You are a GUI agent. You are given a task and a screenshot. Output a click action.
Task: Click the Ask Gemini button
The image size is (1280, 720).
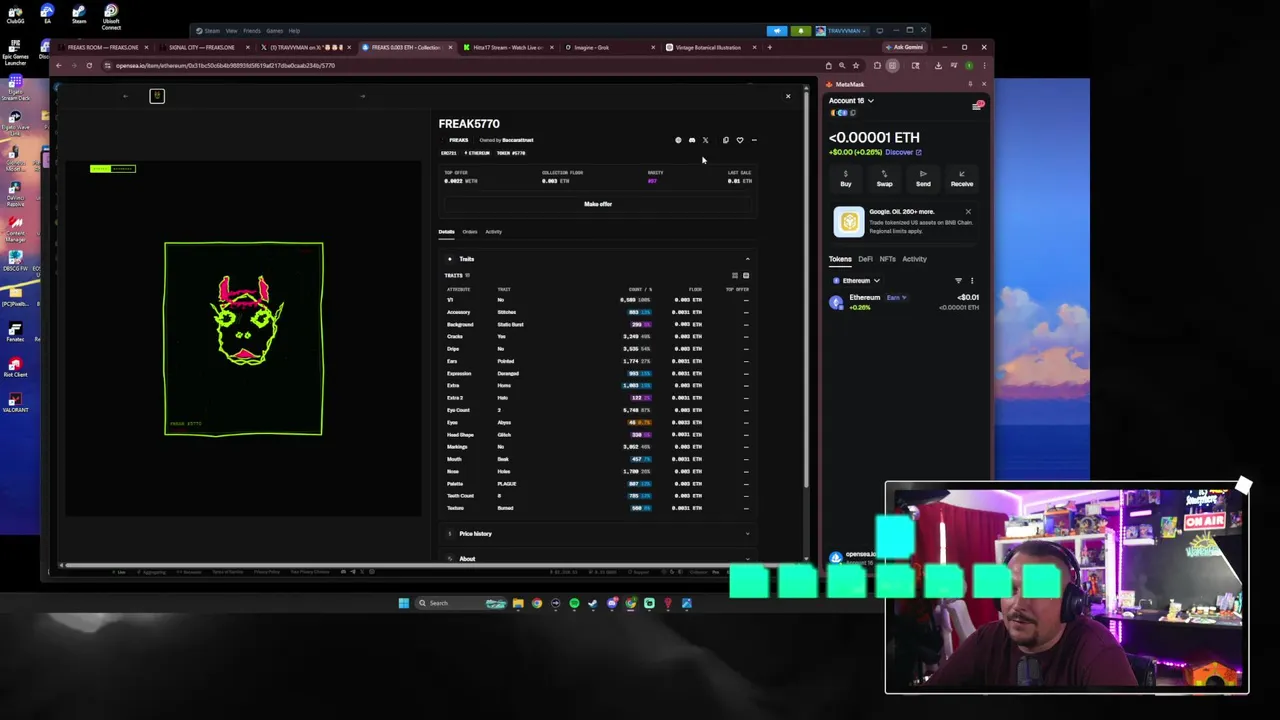904,47
